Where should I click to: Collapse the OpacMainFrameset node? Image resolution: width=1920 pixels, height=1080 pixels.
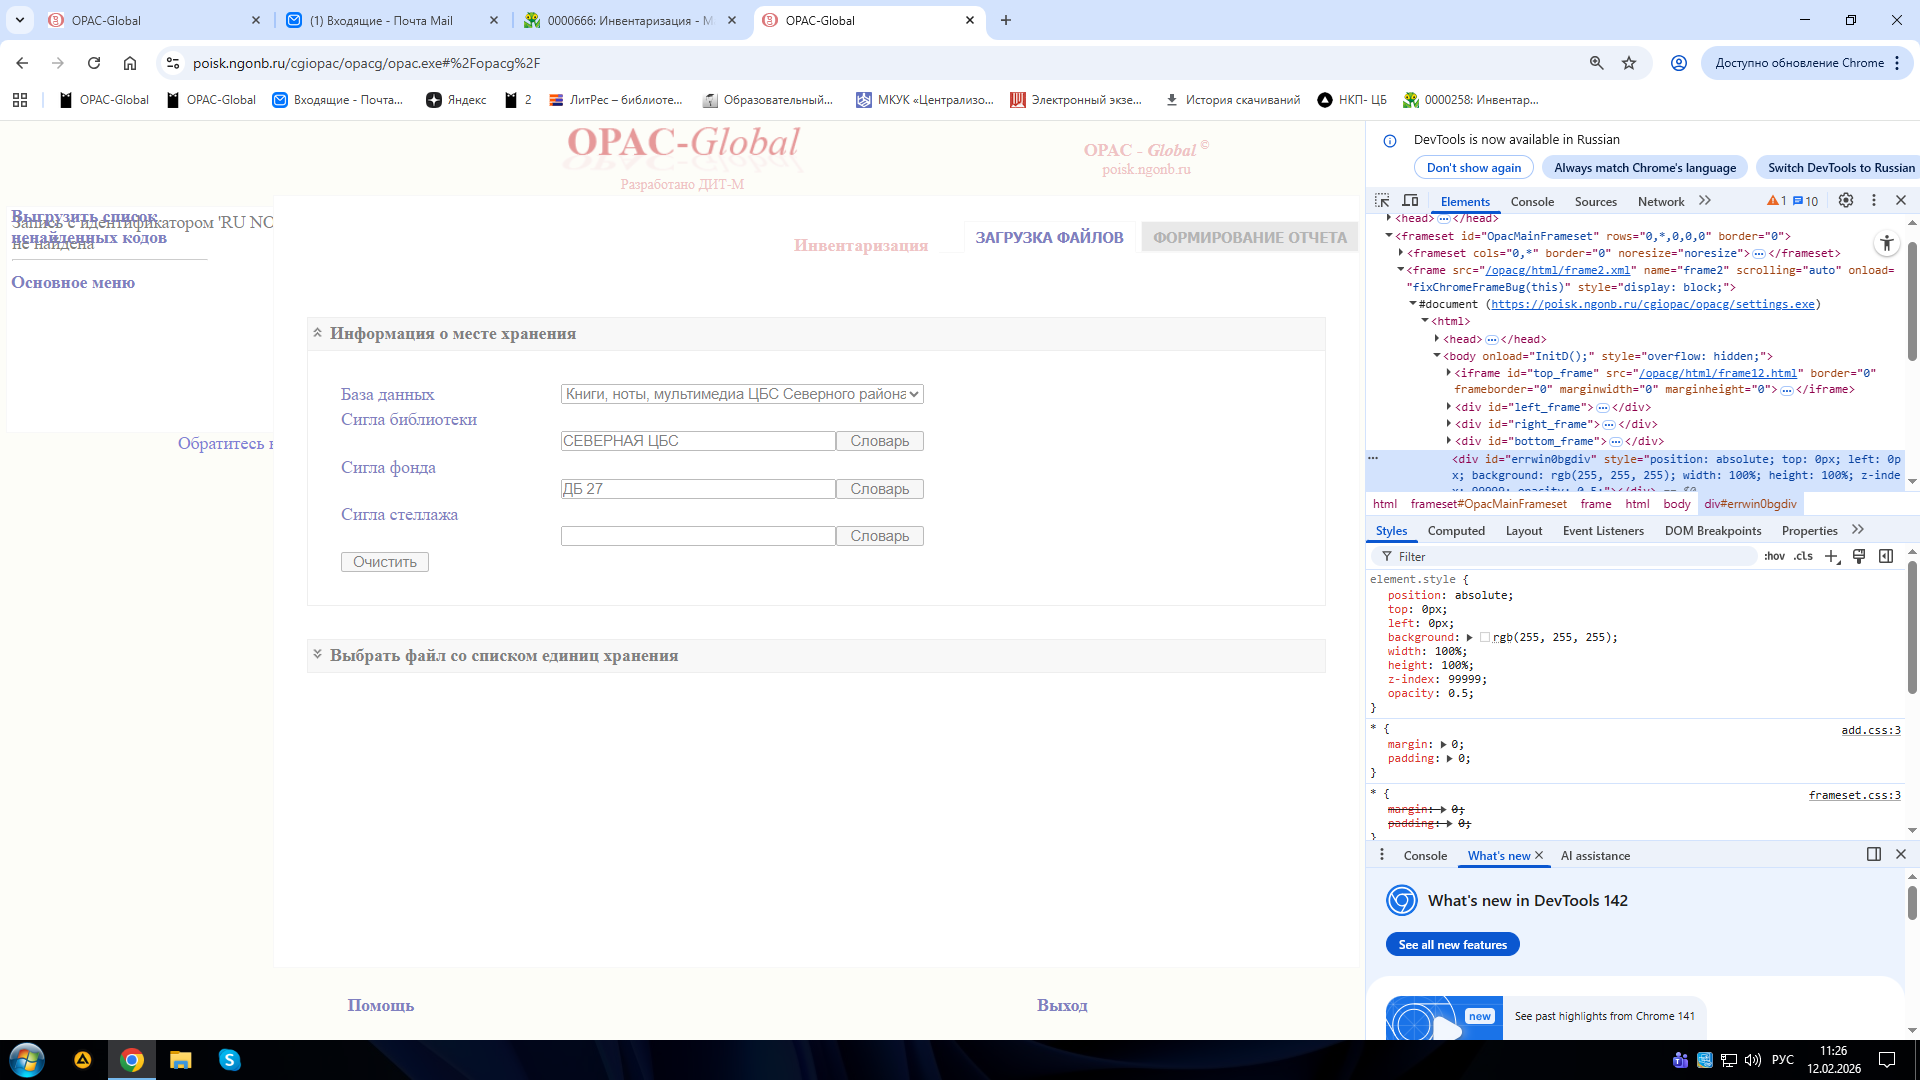[x=1389, y=236]
